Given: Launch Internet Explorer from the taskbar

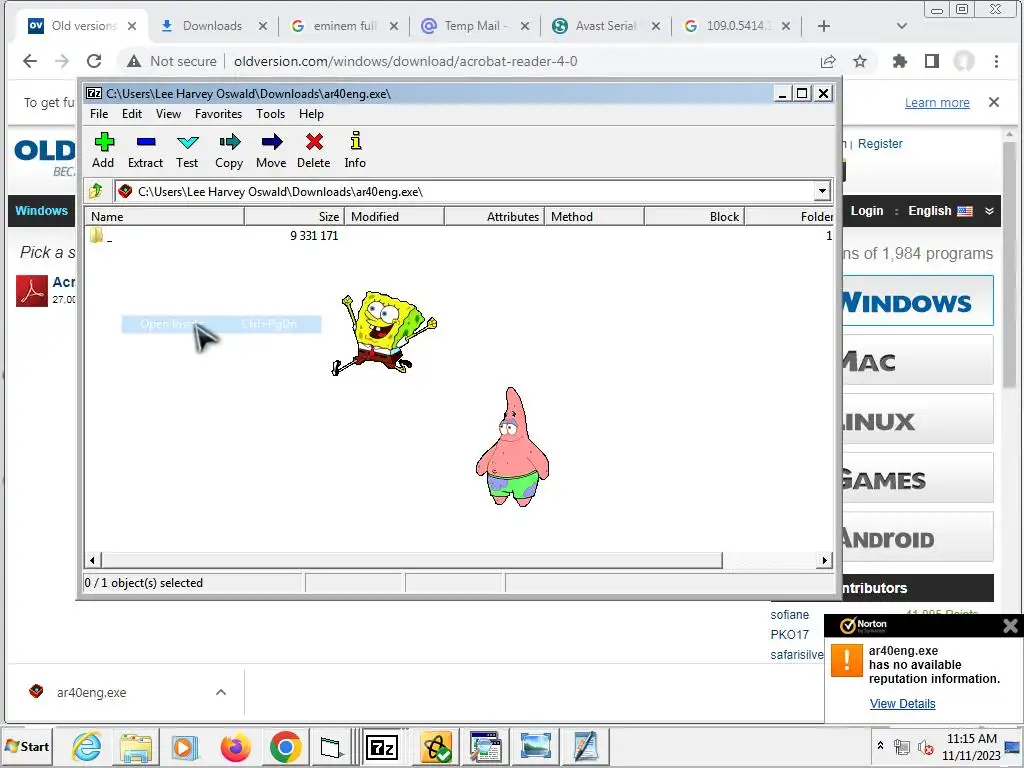Looking at the screenshot, I should click(x=86, y=746).
